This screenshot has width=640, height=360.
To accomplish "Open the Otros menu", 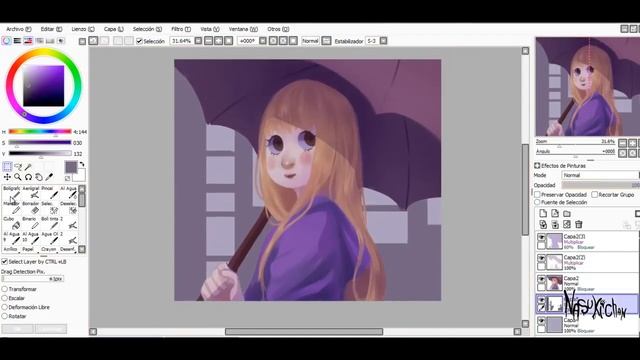I will click(278, 29).
